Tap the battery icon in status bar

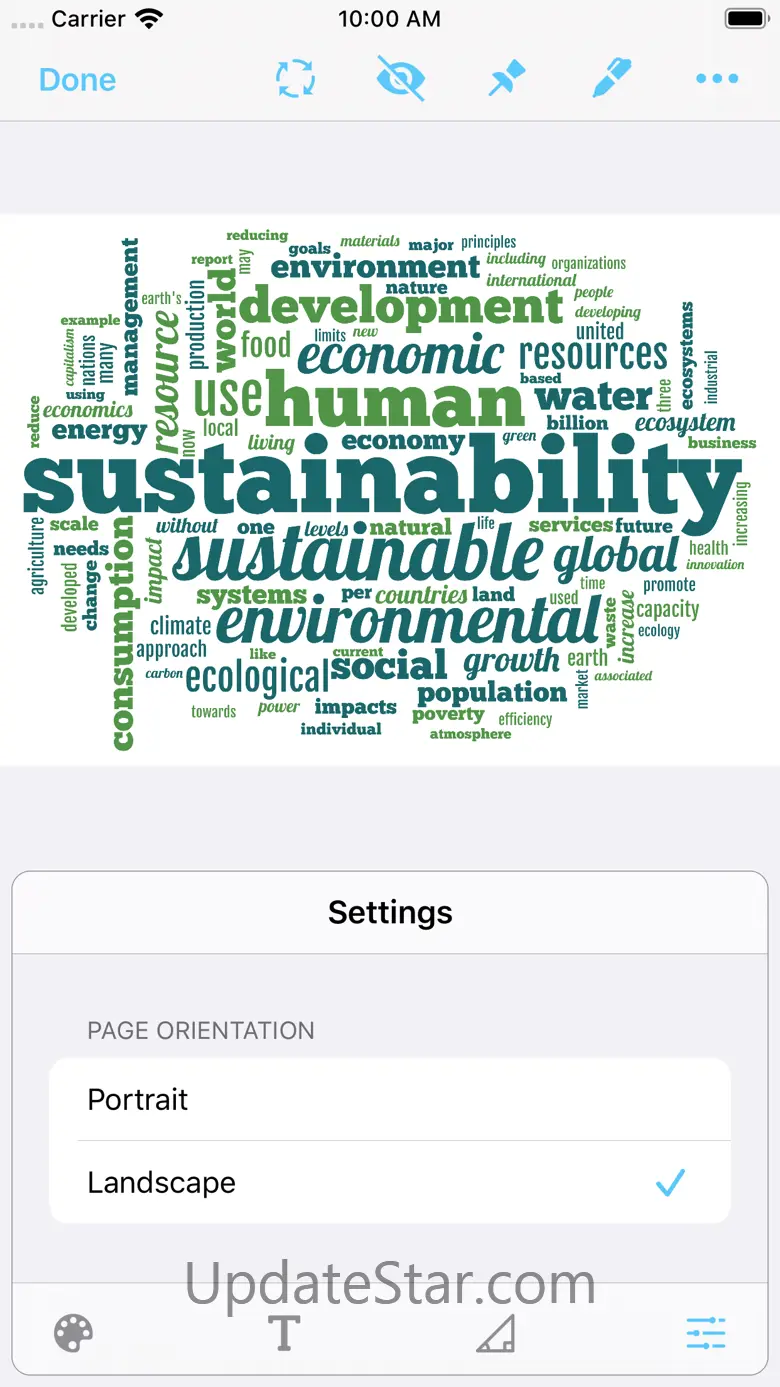(x=747, y=18)
